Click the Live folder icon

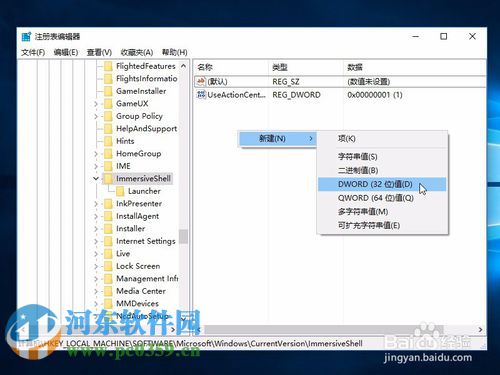click(108, 254)
